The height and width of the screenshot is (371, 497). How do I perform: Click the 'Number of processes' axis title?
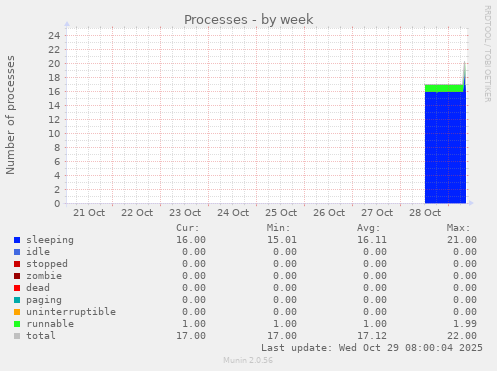point(10,115)
